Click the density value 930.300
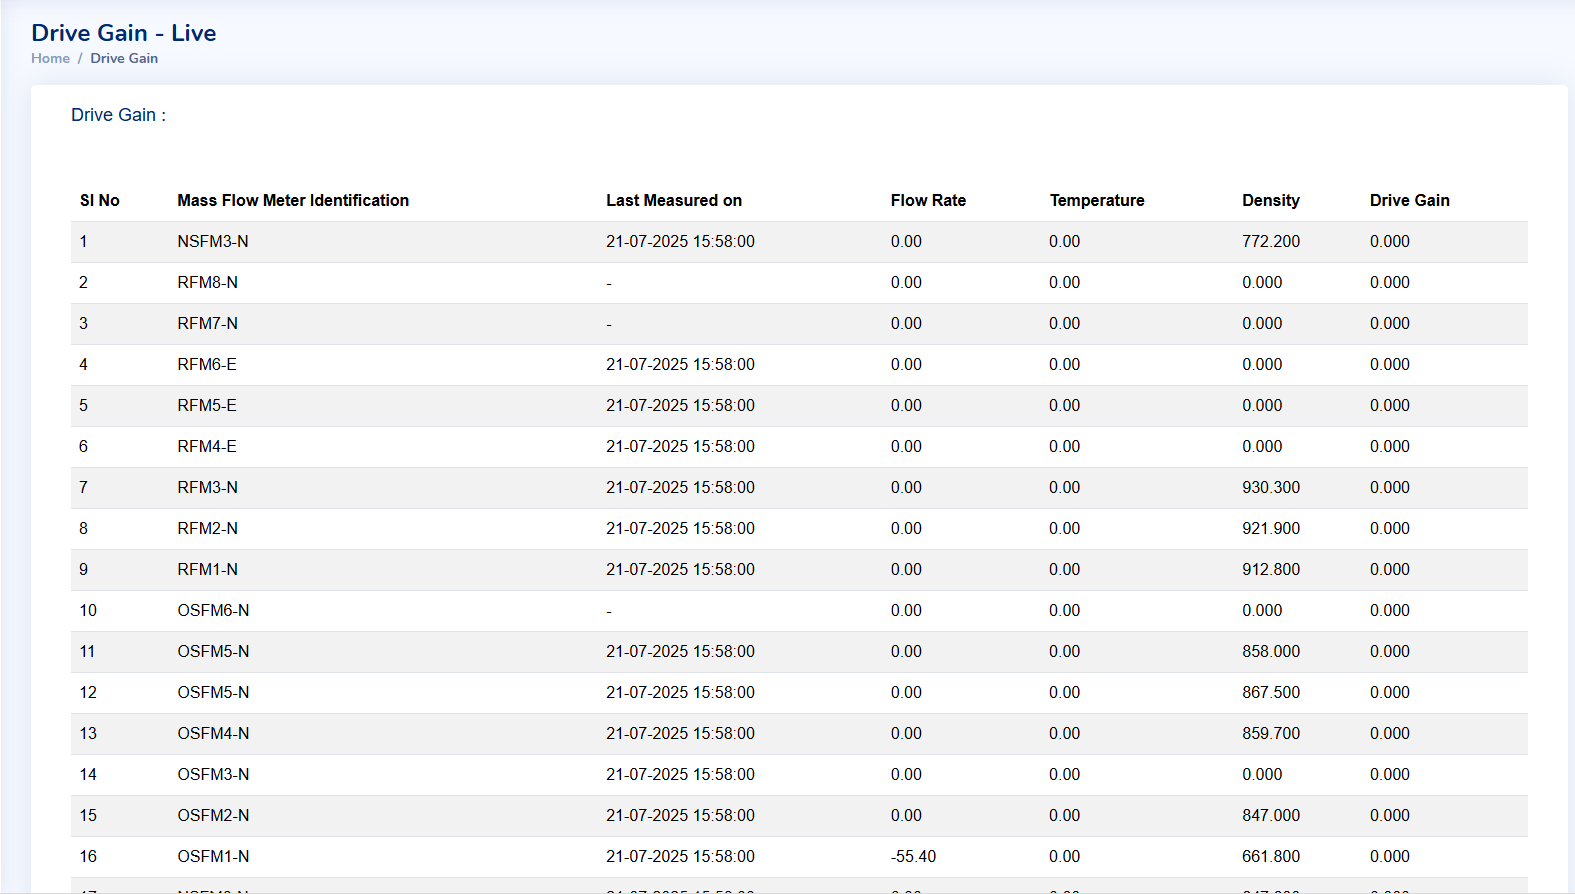1575x894 pixels. pos(1270,487)
